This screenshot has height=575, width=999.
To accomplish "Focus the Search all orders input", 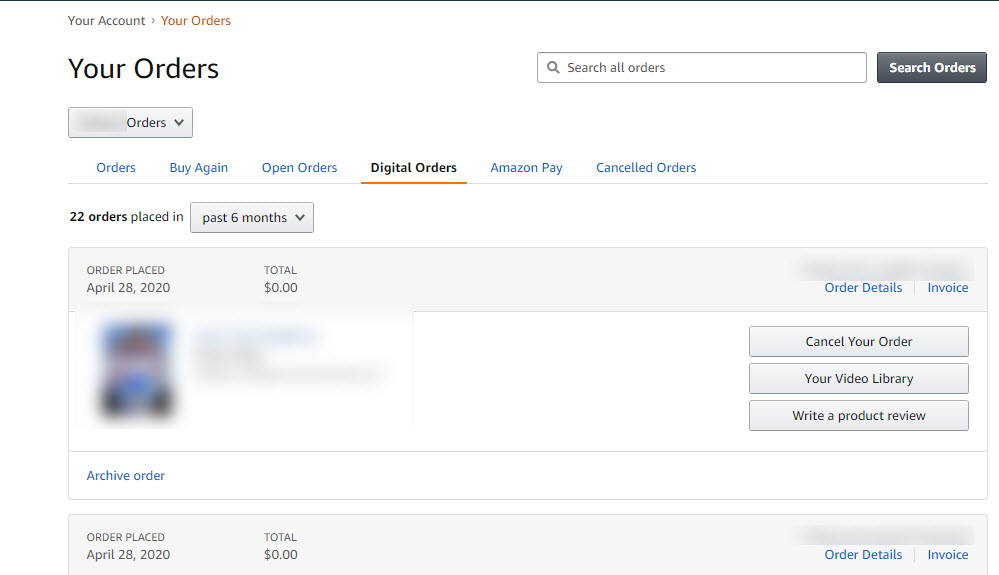I will (x=710, y=68).
